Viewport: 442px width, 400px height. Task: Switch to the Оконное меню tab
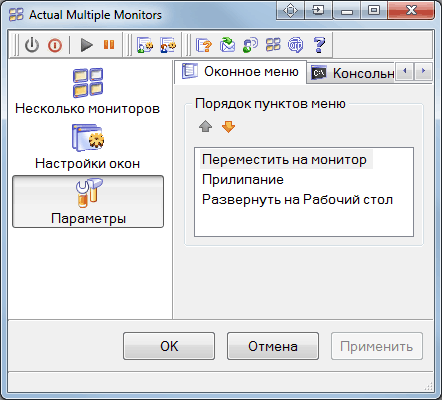point(240,72)
